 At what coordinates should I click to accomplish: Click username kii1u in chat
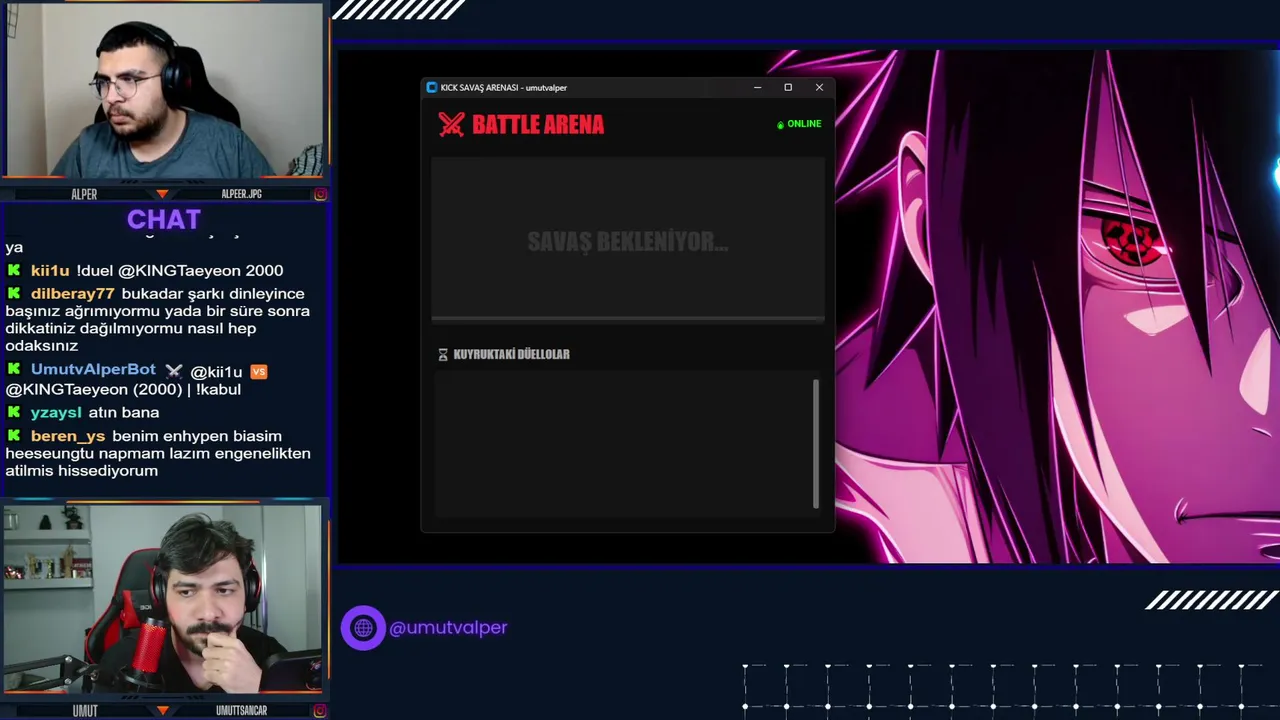(x=50, y=270)
